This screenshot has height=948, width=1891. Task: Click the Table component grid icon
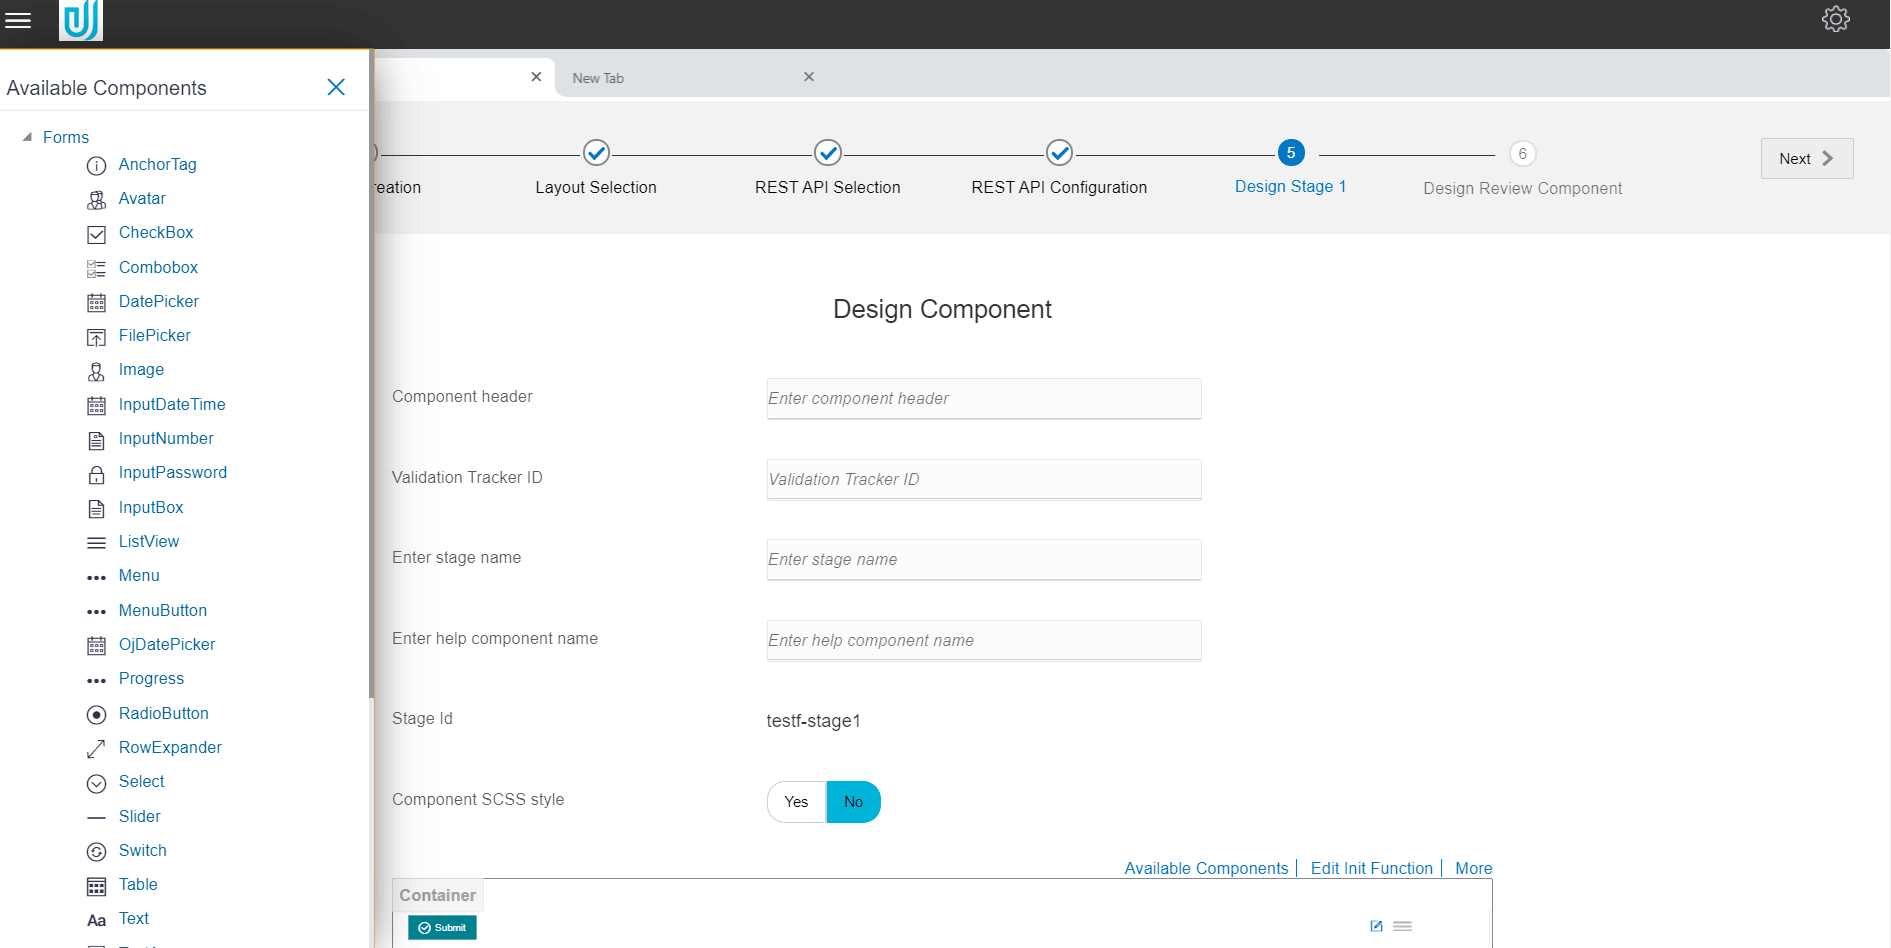tap(96, 885)
